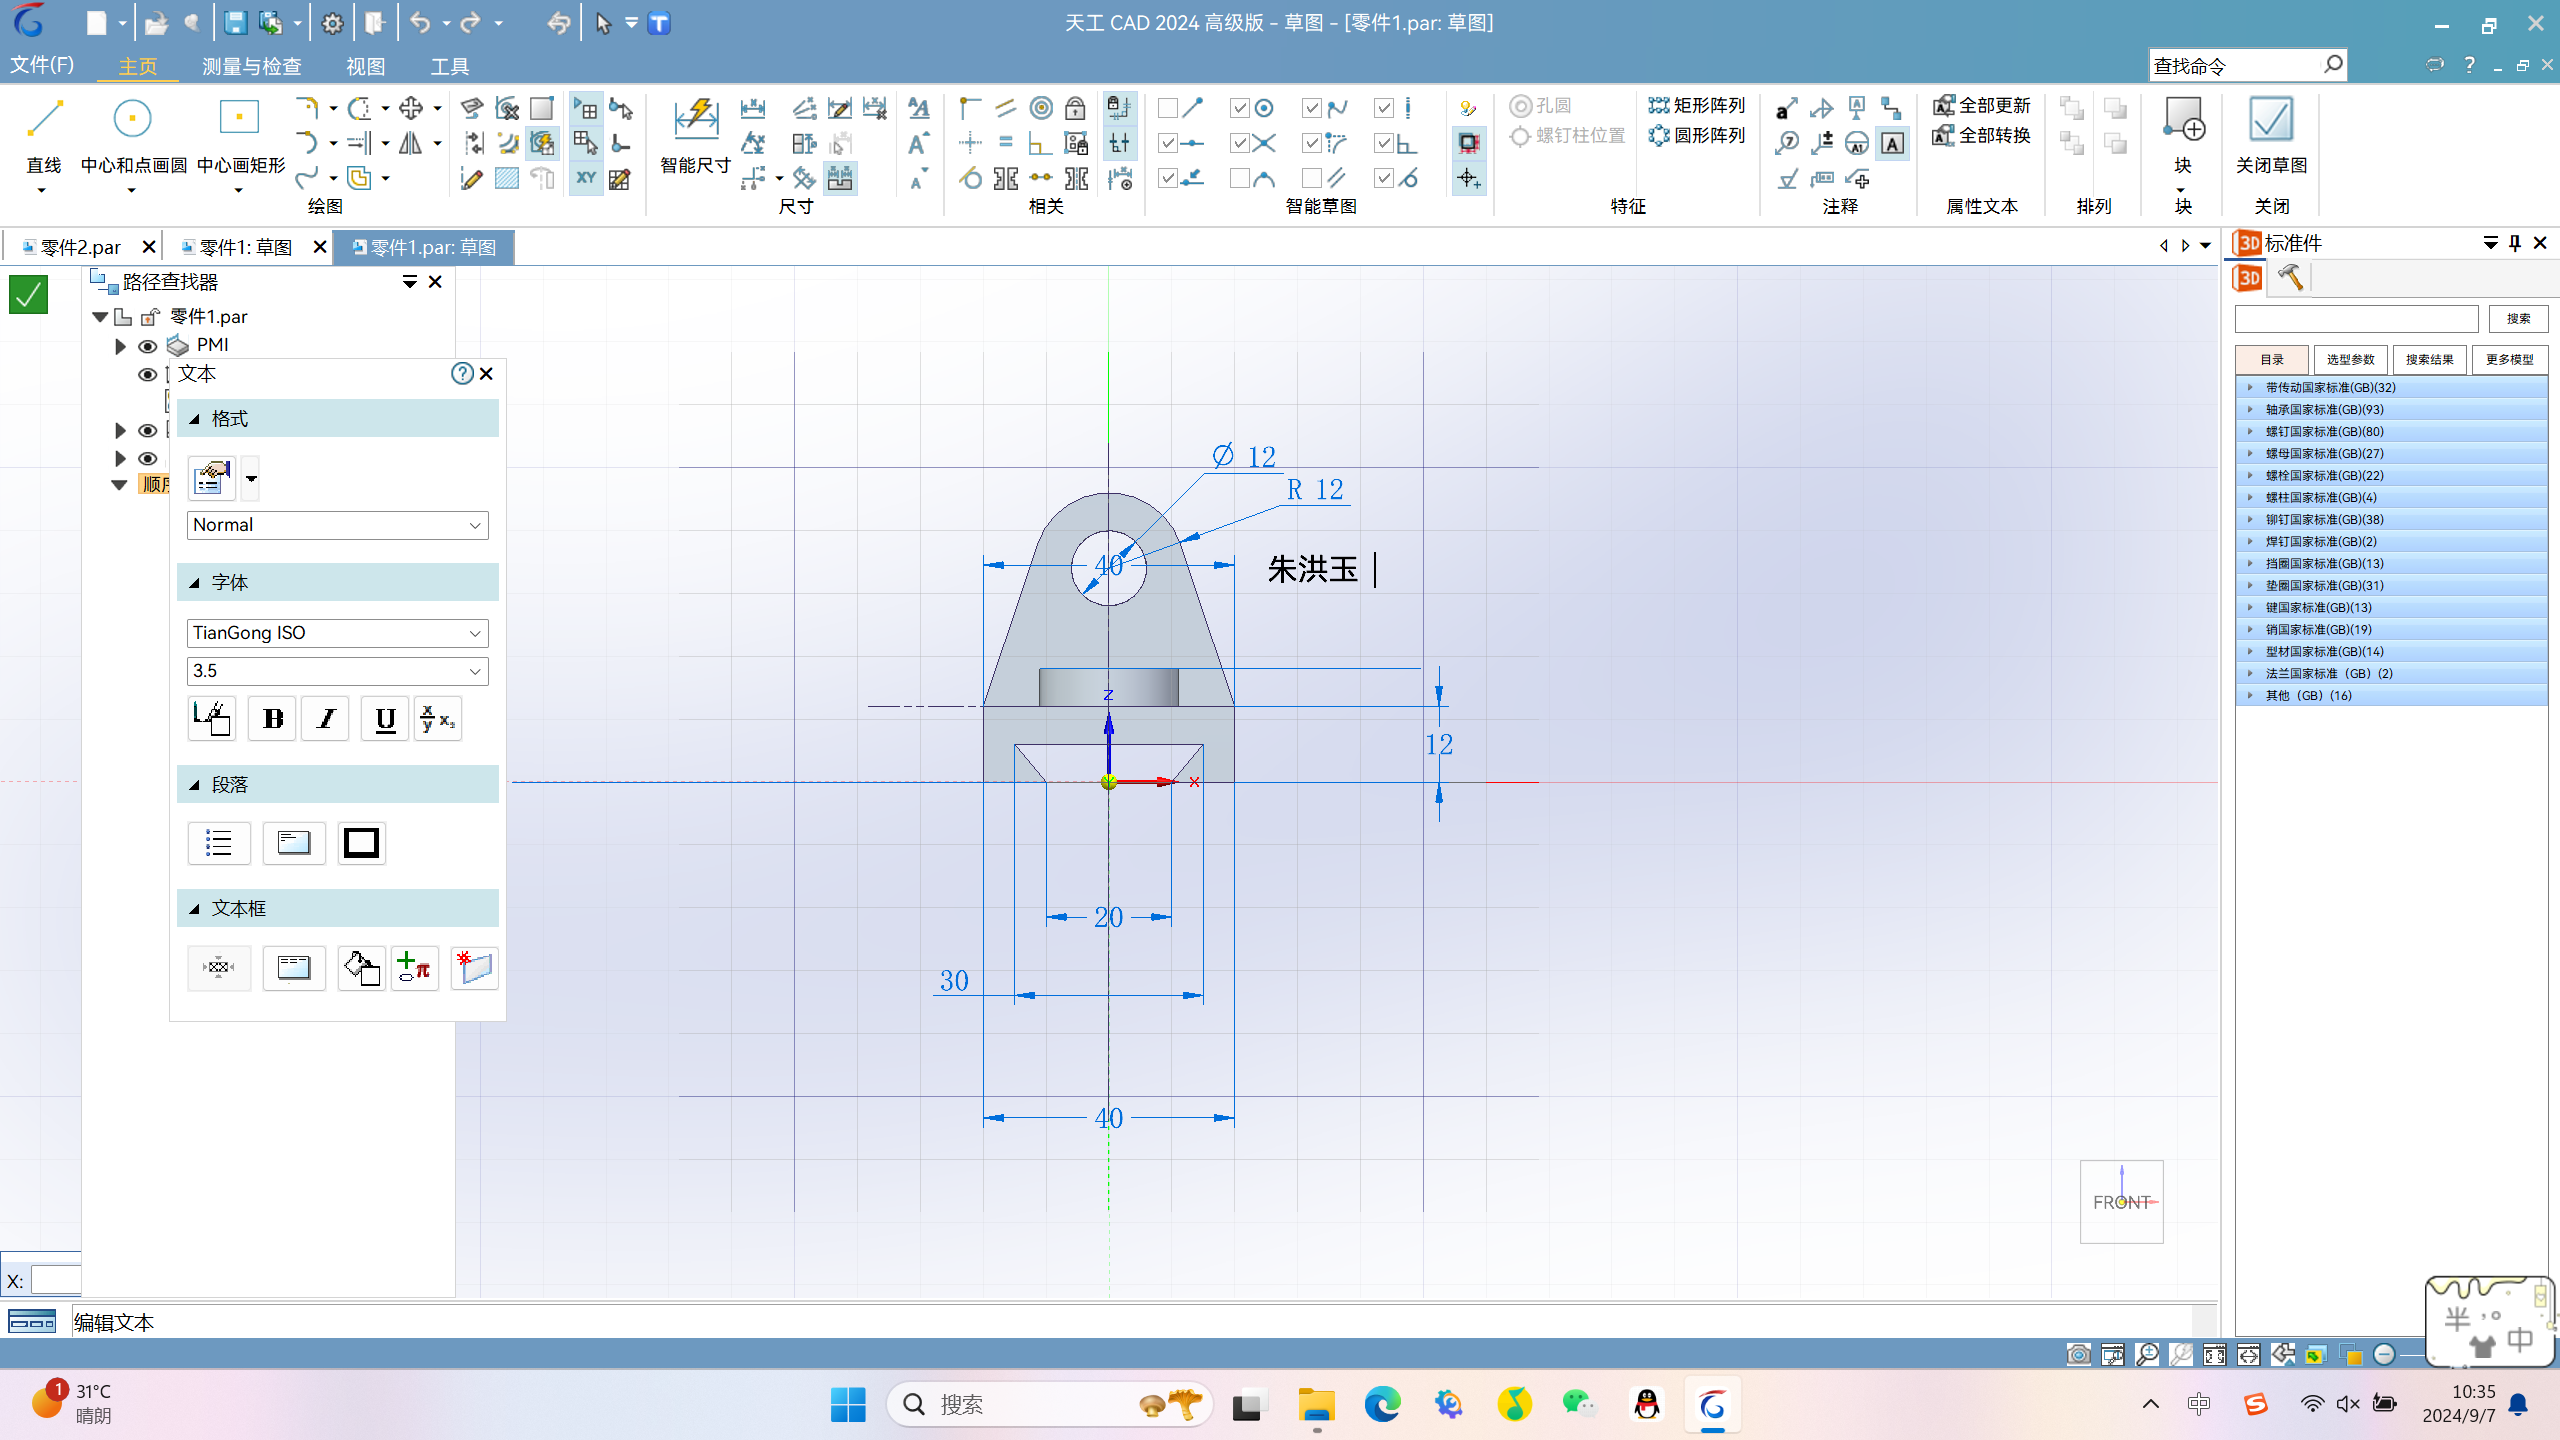Image resolution: width=2560 pixels, height=1440 pixels.
Task: Click Convert All (全部转换)
Action: tap(1982, 135)
